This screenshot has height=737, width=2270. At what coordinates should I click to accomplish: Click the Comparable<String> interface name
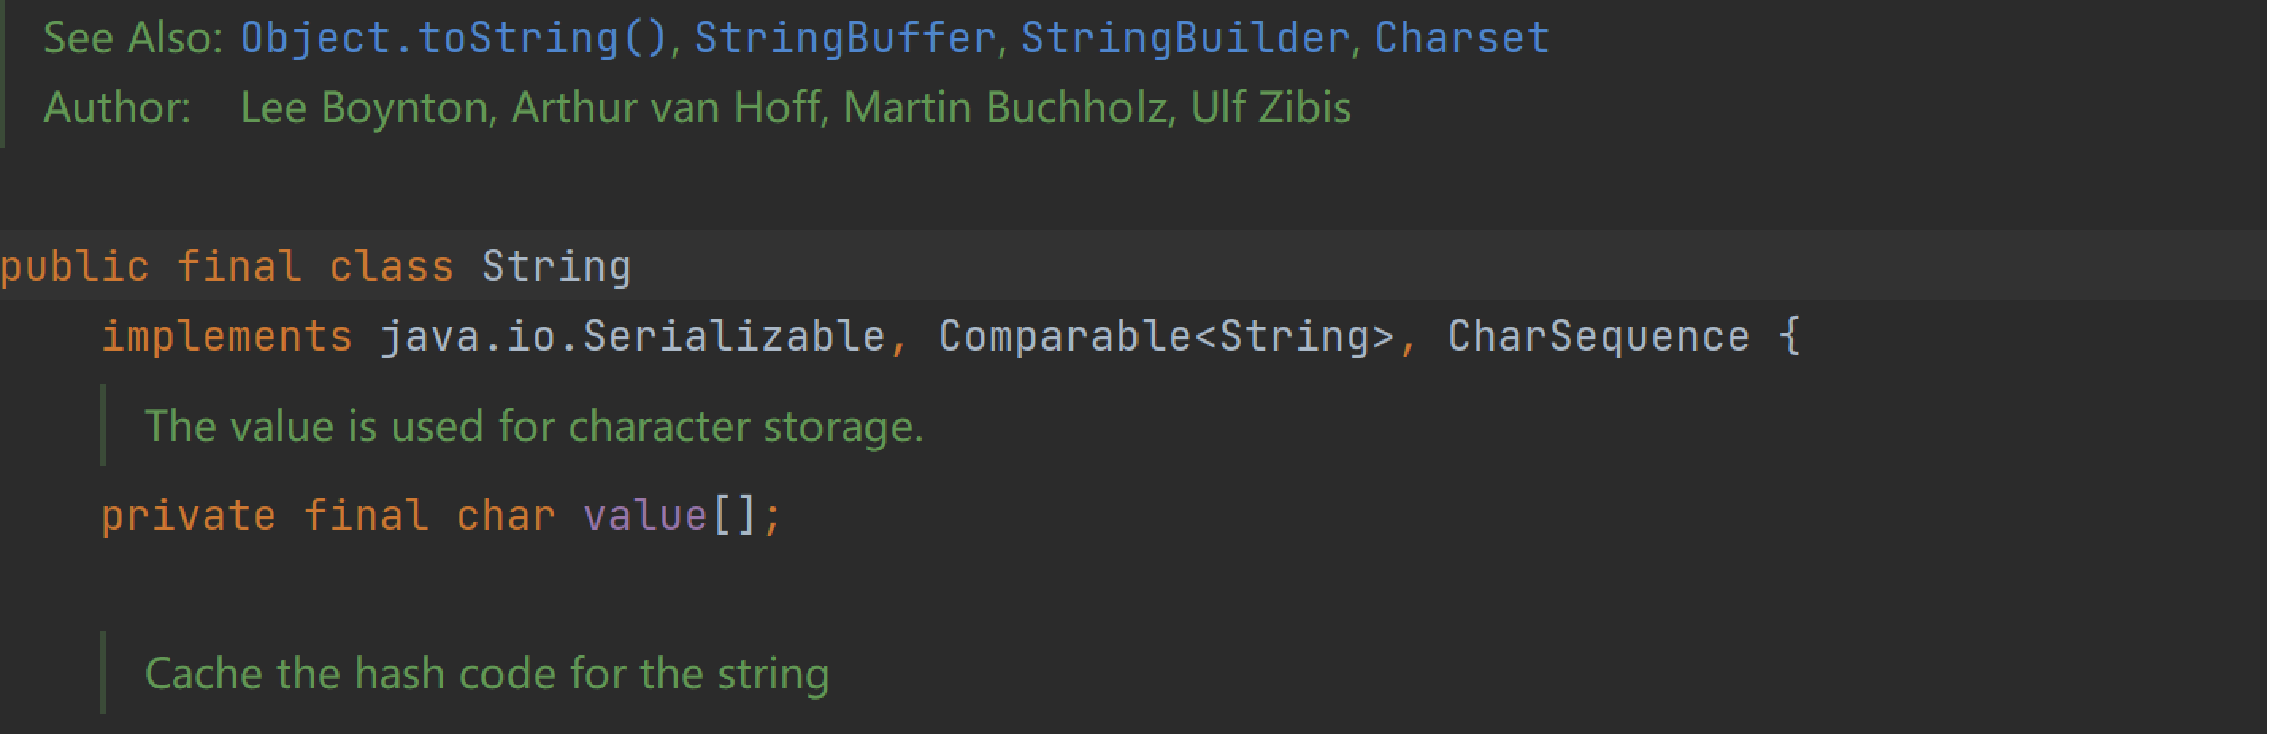1166,337
